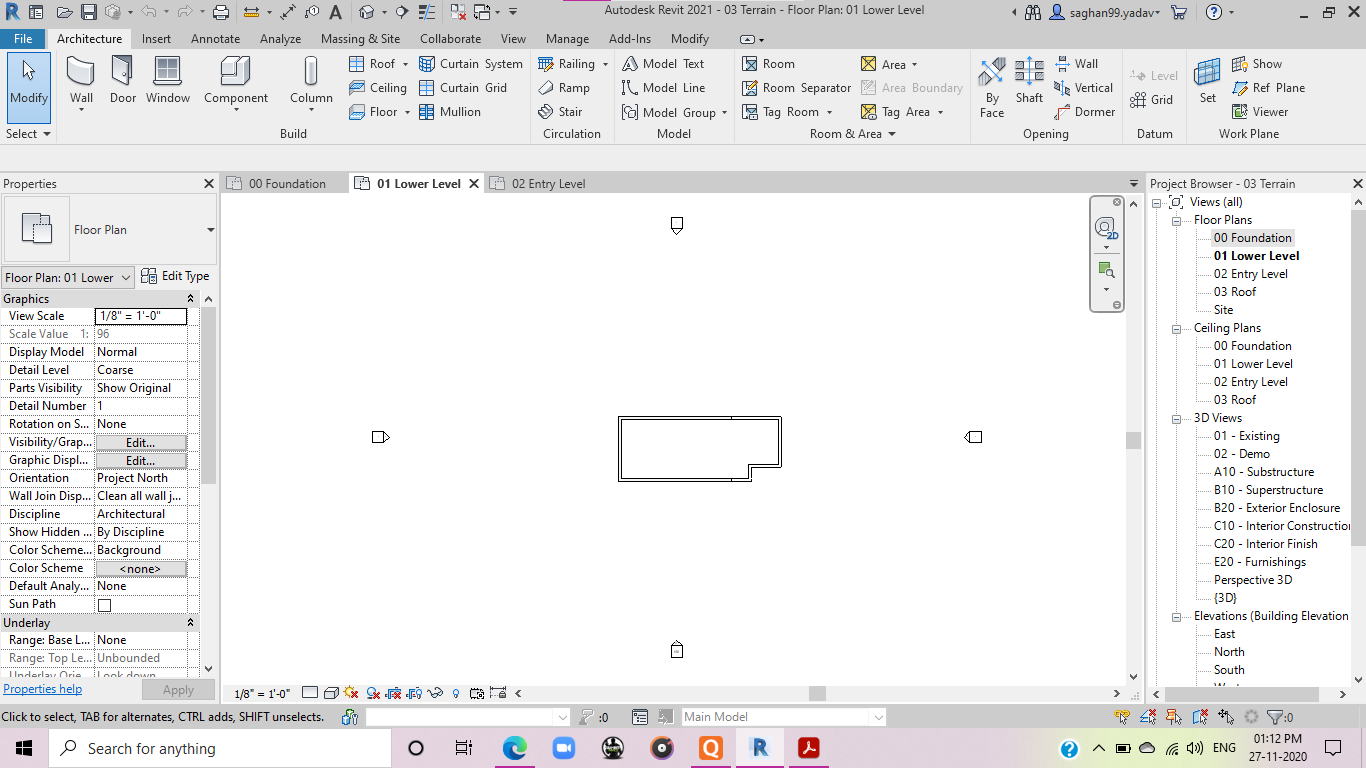Click the Edit Type button
1366x768 pixels.
pos(176,277)
